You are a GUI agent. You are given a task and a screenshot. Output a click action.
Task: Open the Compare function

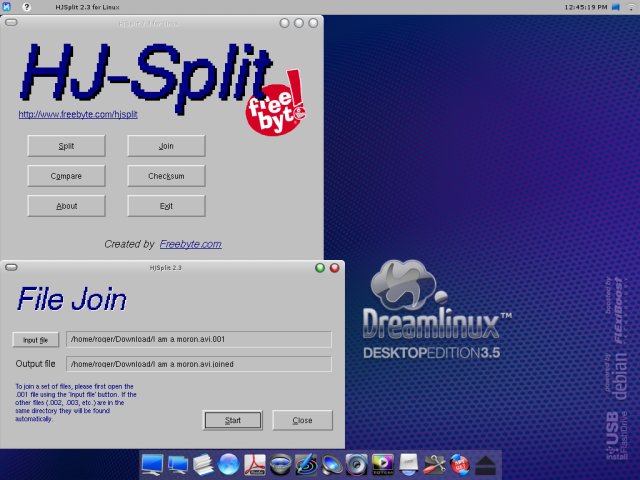66,176
